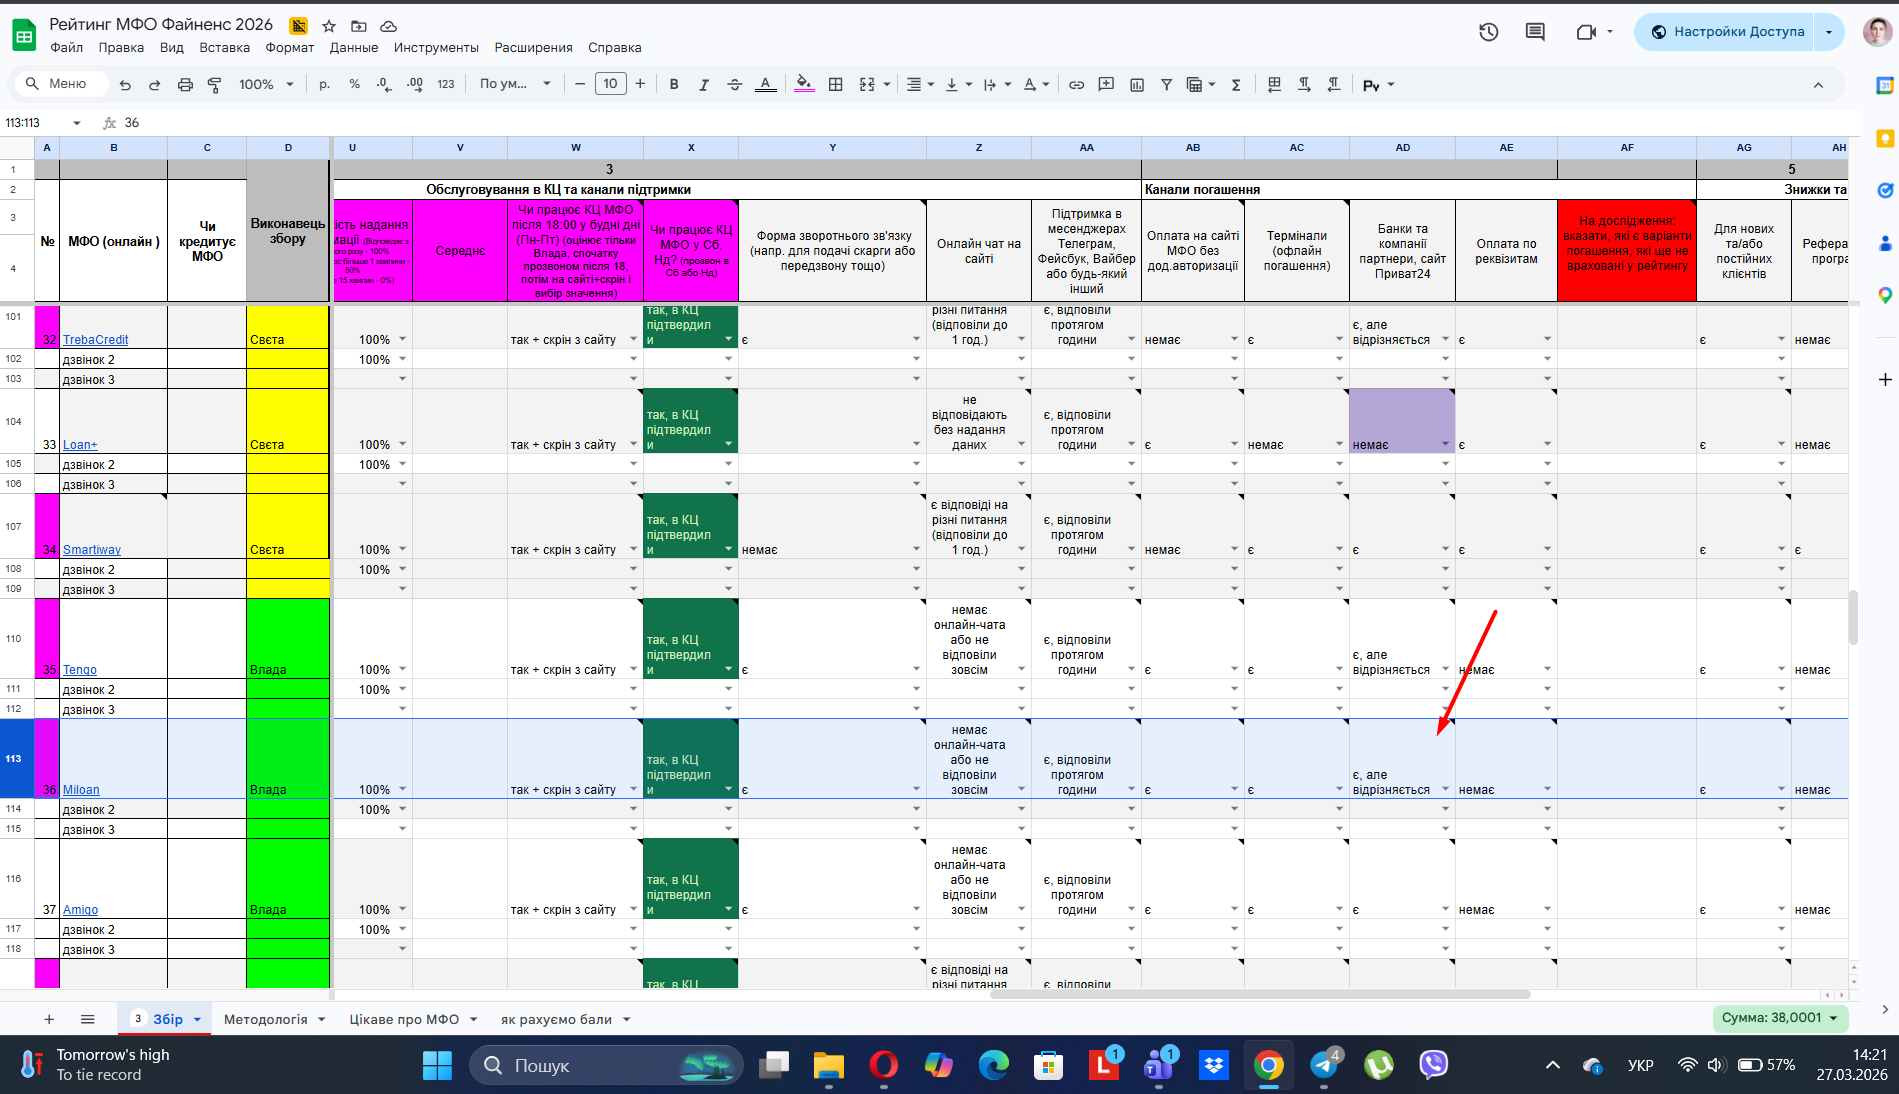Open the Данные menu
Viewport: 1899px width, 1094px height.
coord(354,48)
